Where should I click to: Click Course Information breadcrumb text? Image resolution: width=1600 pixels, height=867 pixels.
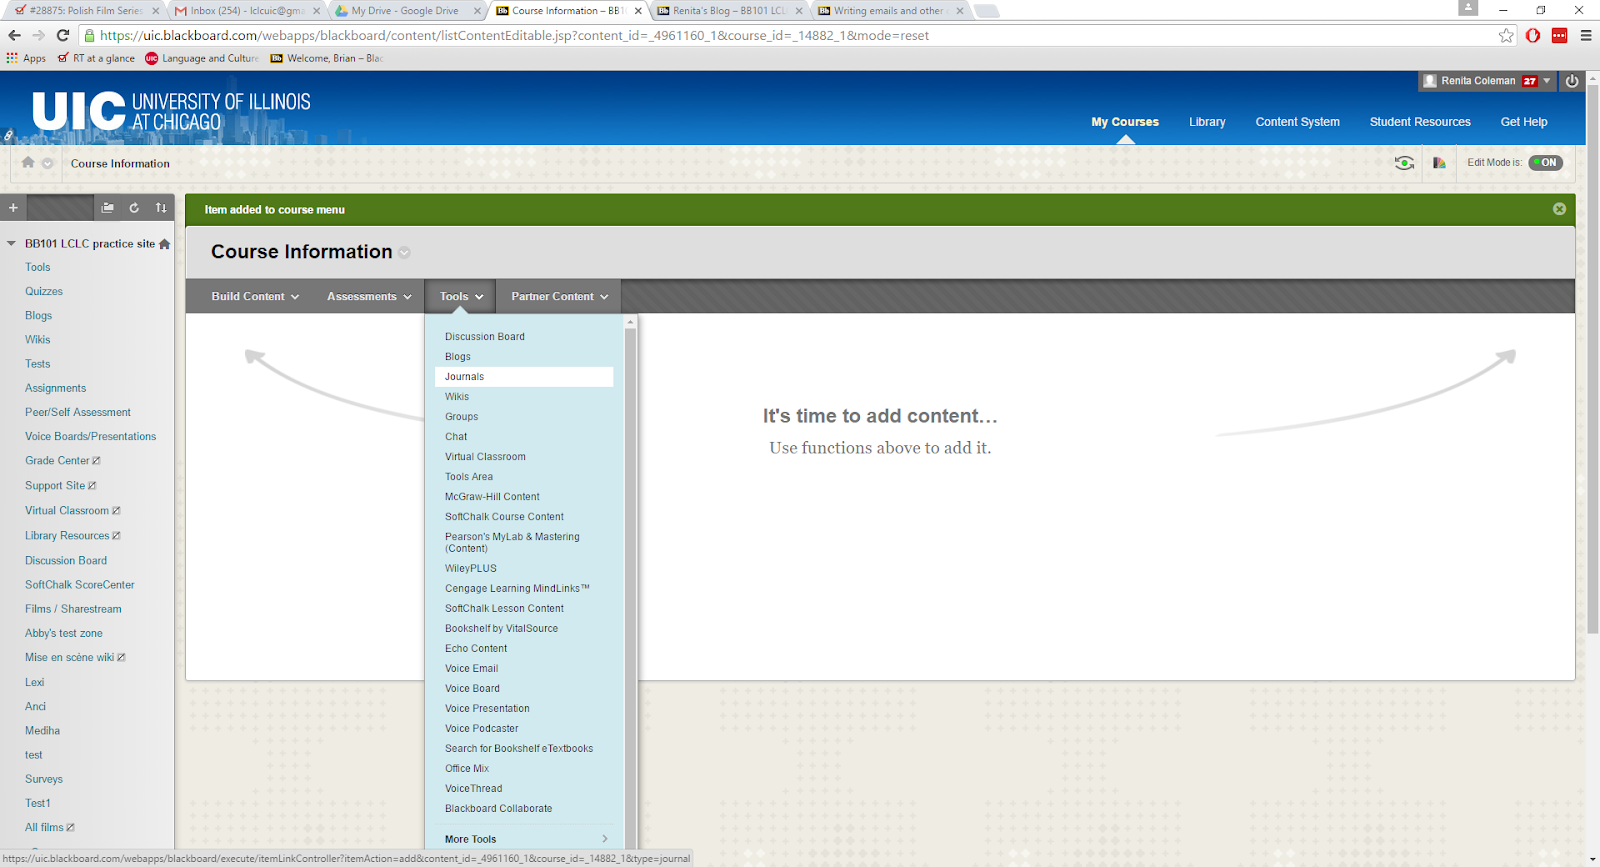coord(120,164)
